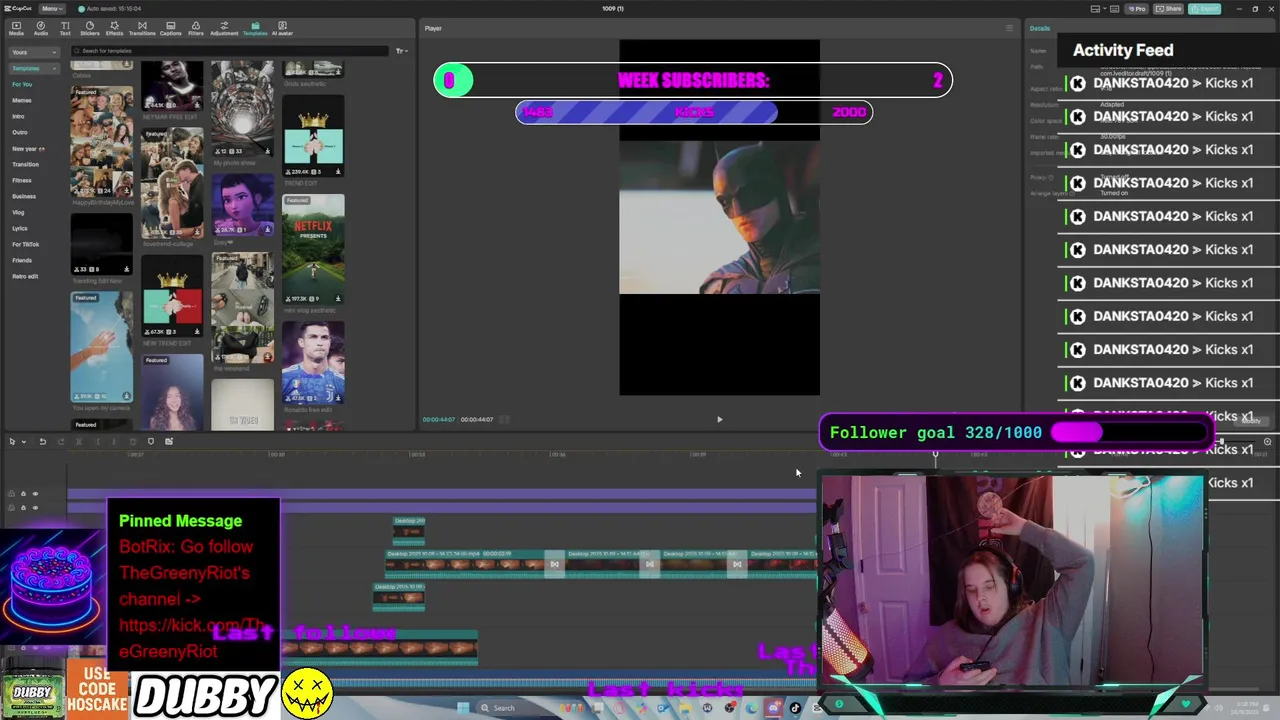
Task: Toggle lock on the second timeline track
Action: pos(23,508)
